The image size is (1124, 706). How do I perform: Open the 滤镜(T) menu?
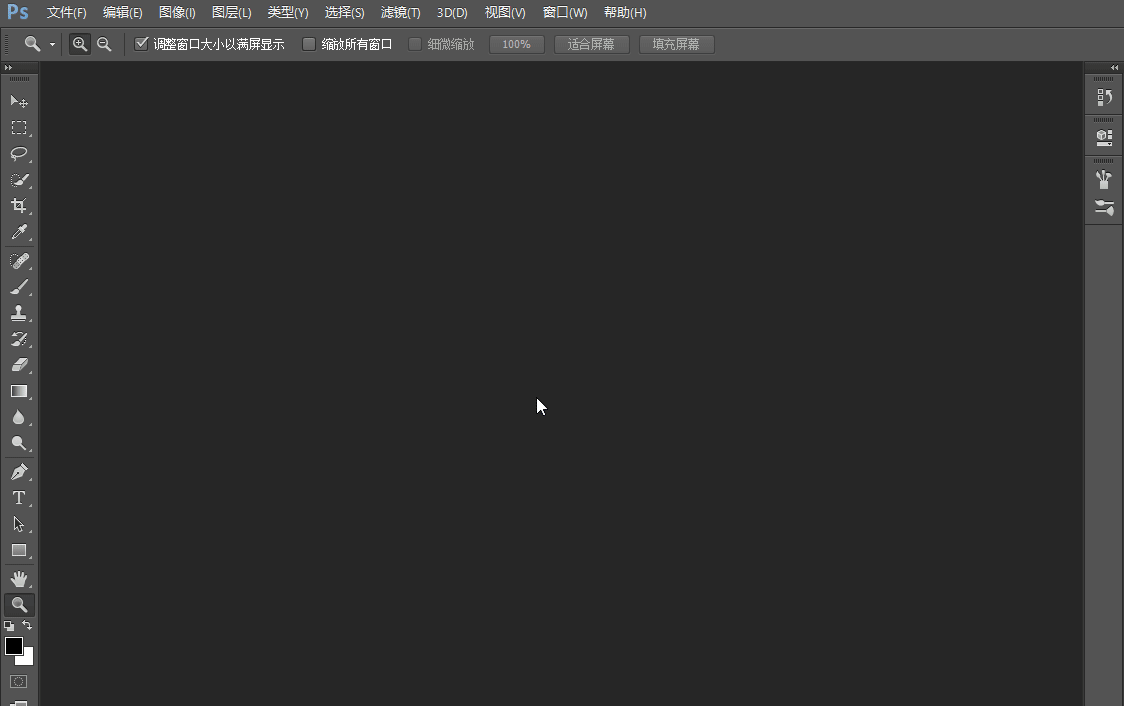point(400,13)
